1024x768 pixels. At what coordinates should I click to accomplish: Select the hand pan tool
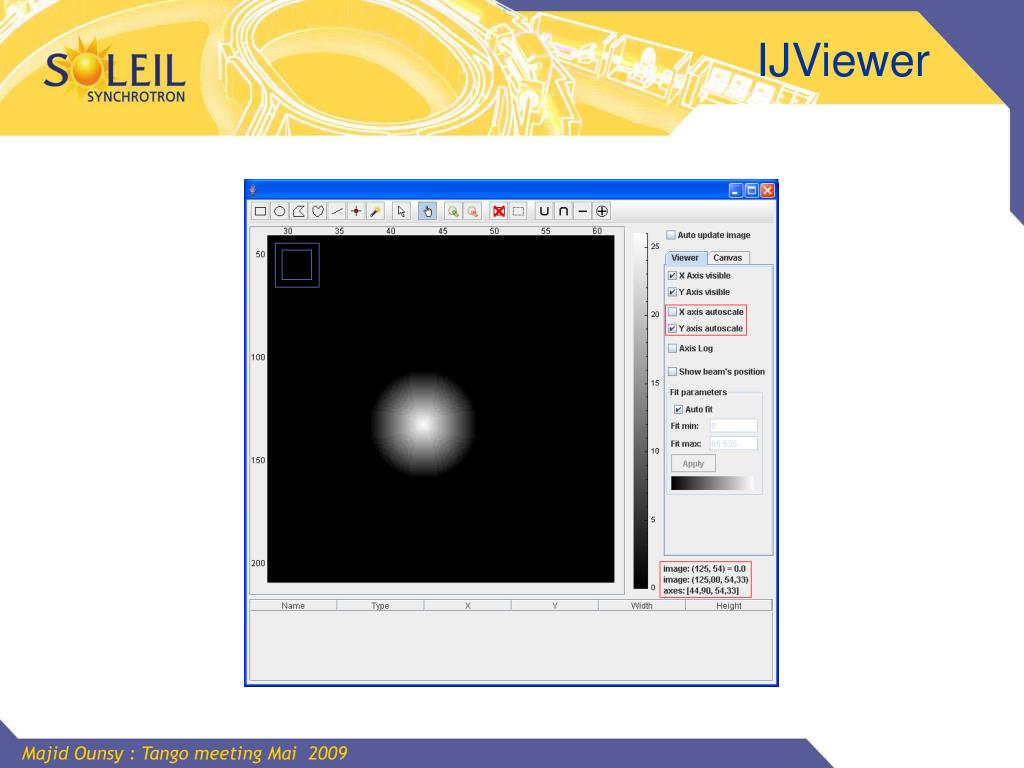click(x=427, y=211)
